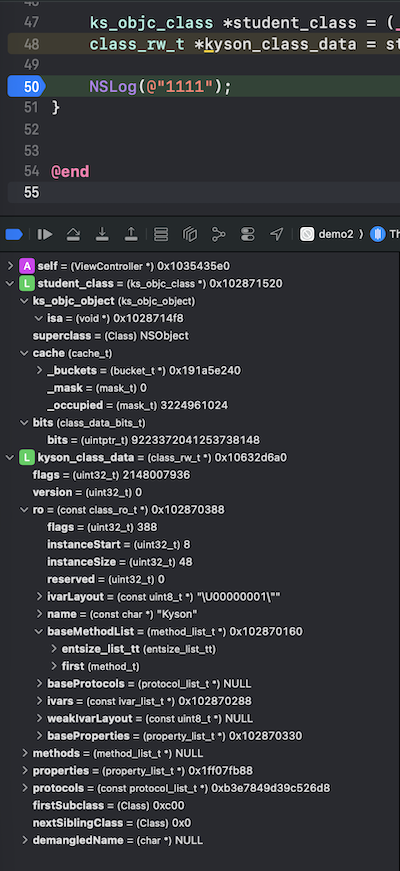Select the reserved = 0 row
Viewport: 400px width, 871px height.
pos(106,579)
